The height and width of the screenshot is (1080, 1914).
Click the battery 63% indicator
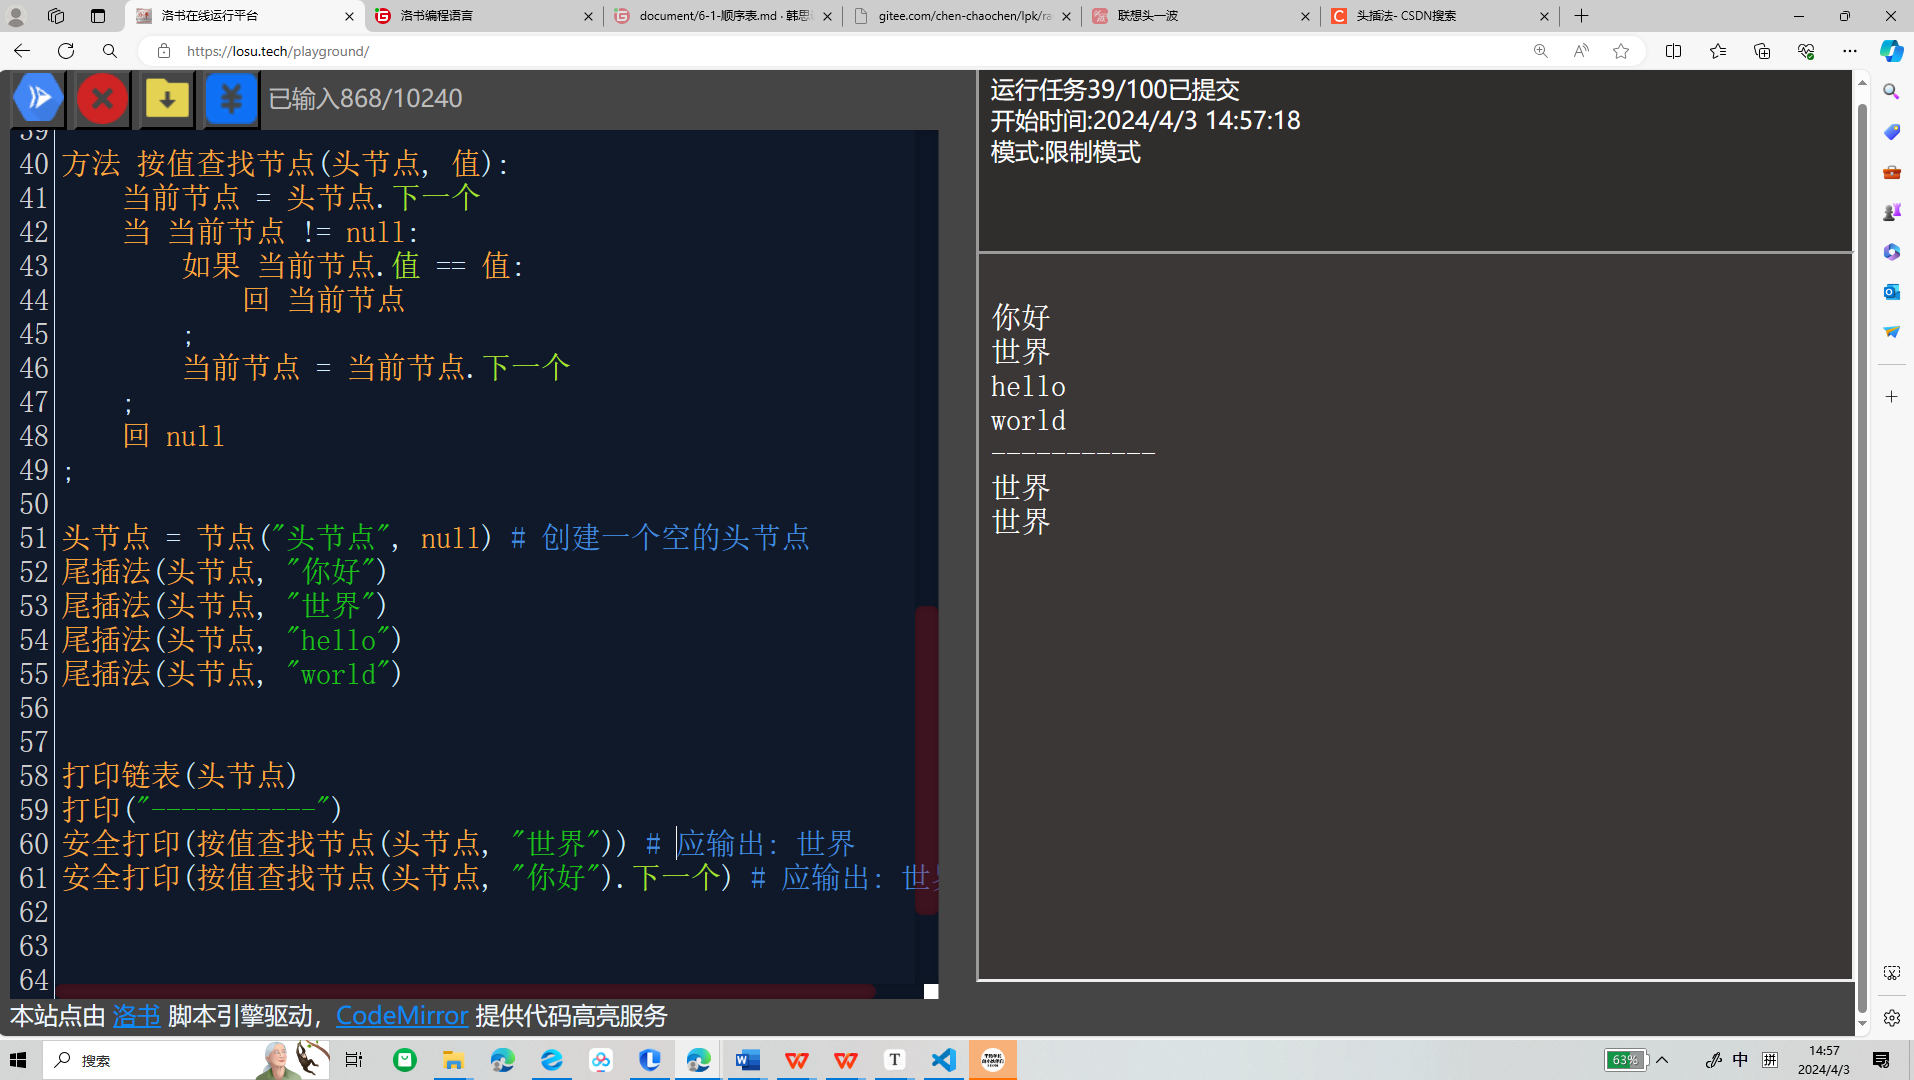coord(1626,1060)
